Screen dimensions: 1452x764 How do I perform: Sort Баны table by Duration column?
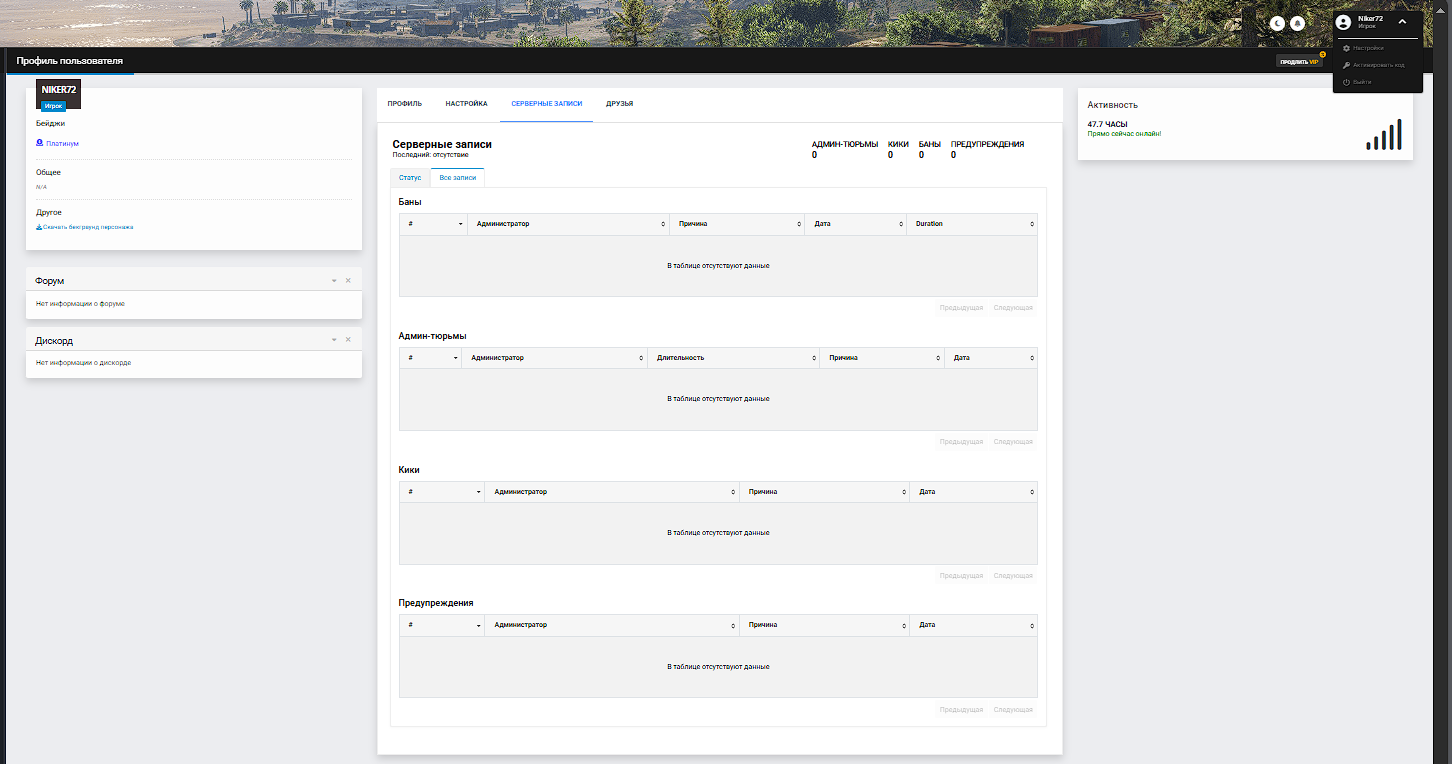pos(971,224)
